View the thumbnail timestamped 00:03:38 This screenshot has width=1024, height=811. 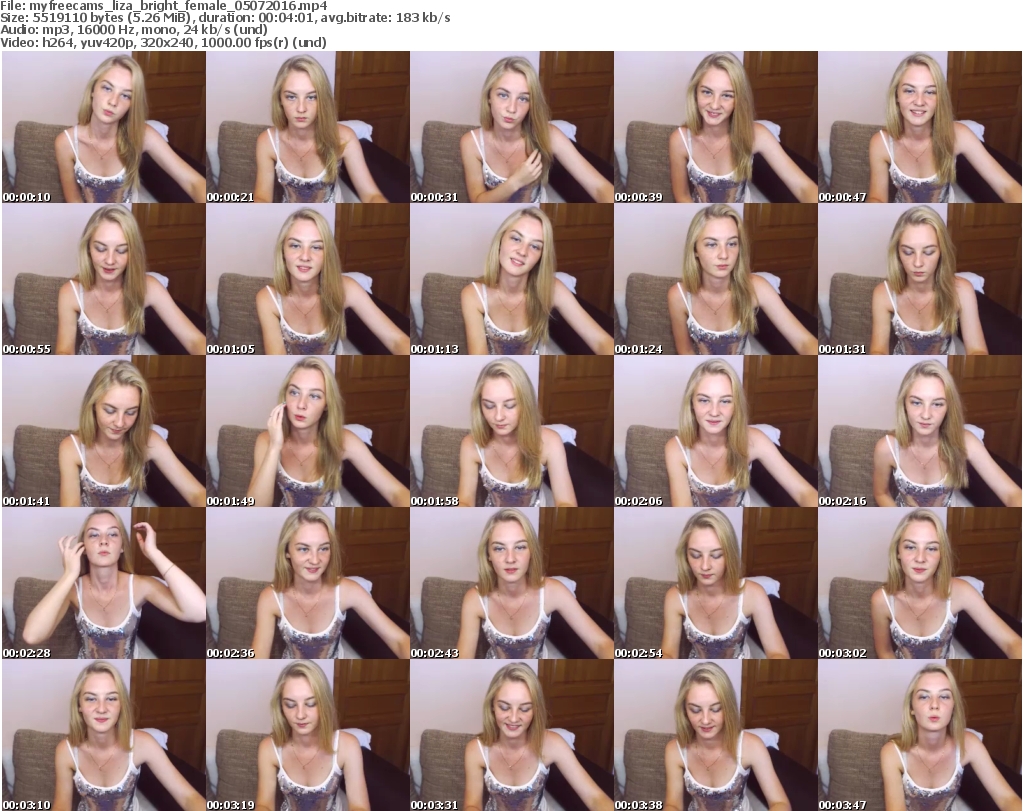[x=716, y=735]
